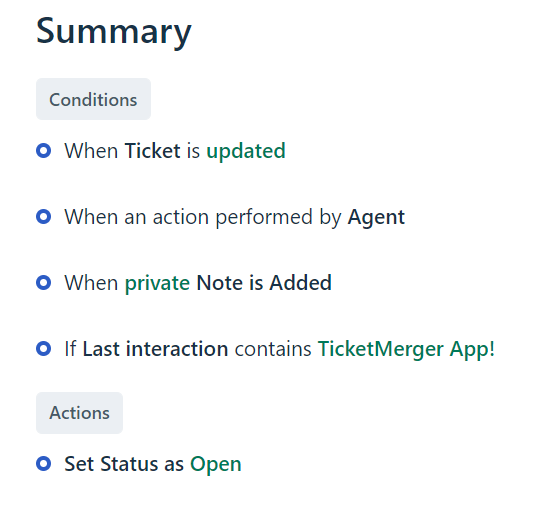This screenshot has height=517, width=542.
Task: Select the Actions label badge
Action: [x=80, y=413]
